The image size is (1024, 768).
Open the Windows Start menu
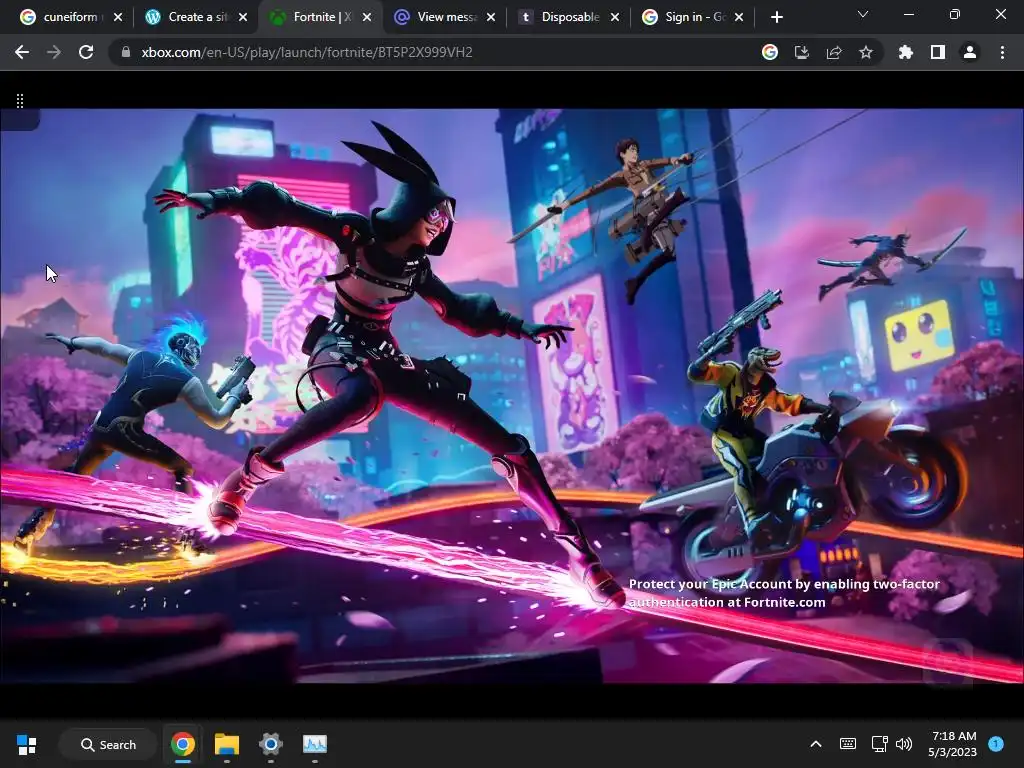point(27,744)
